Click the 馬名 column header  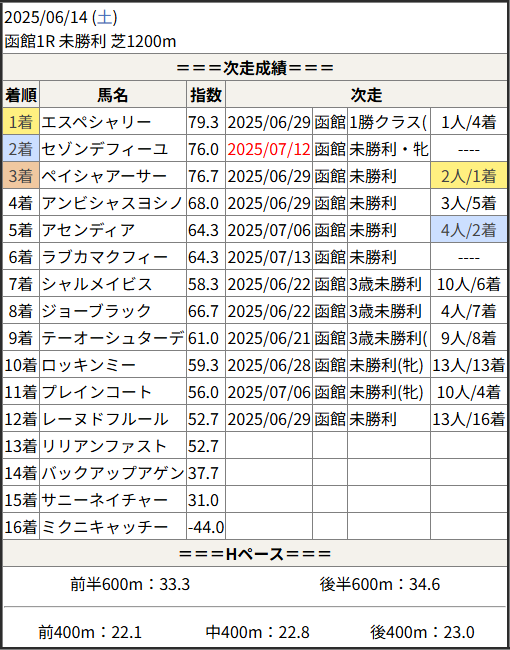tap(113, 95)
